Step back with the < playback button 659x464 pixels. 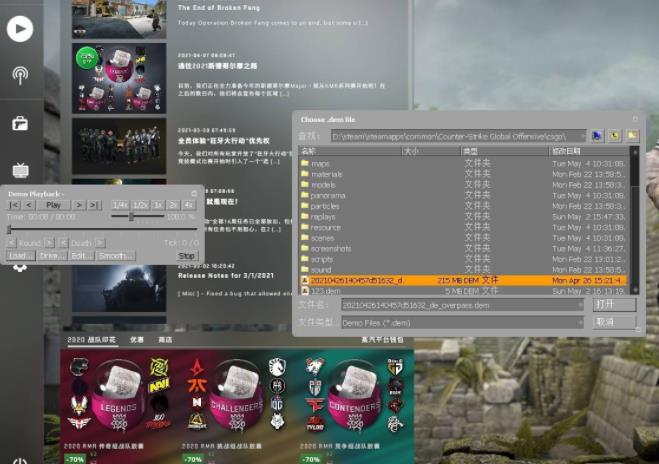(x=29, y=205)
